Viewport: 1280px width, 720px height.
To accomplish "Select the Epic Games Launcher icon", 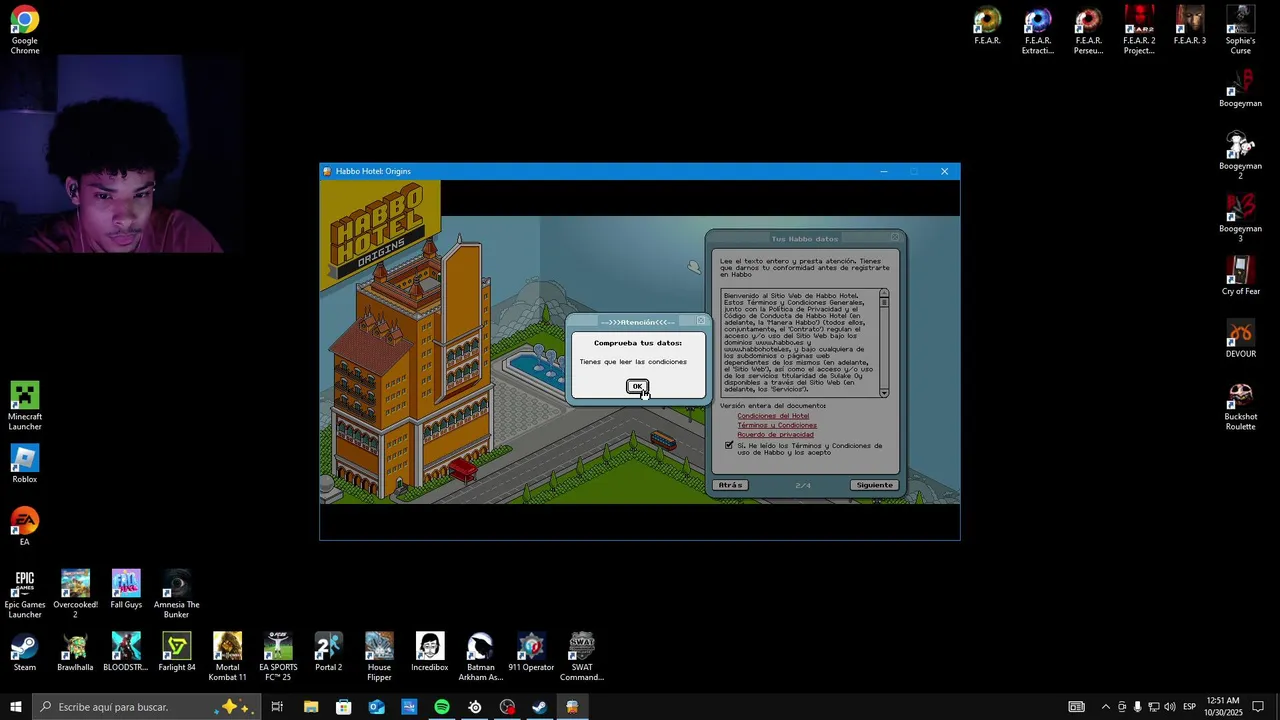I will [25, 593].
